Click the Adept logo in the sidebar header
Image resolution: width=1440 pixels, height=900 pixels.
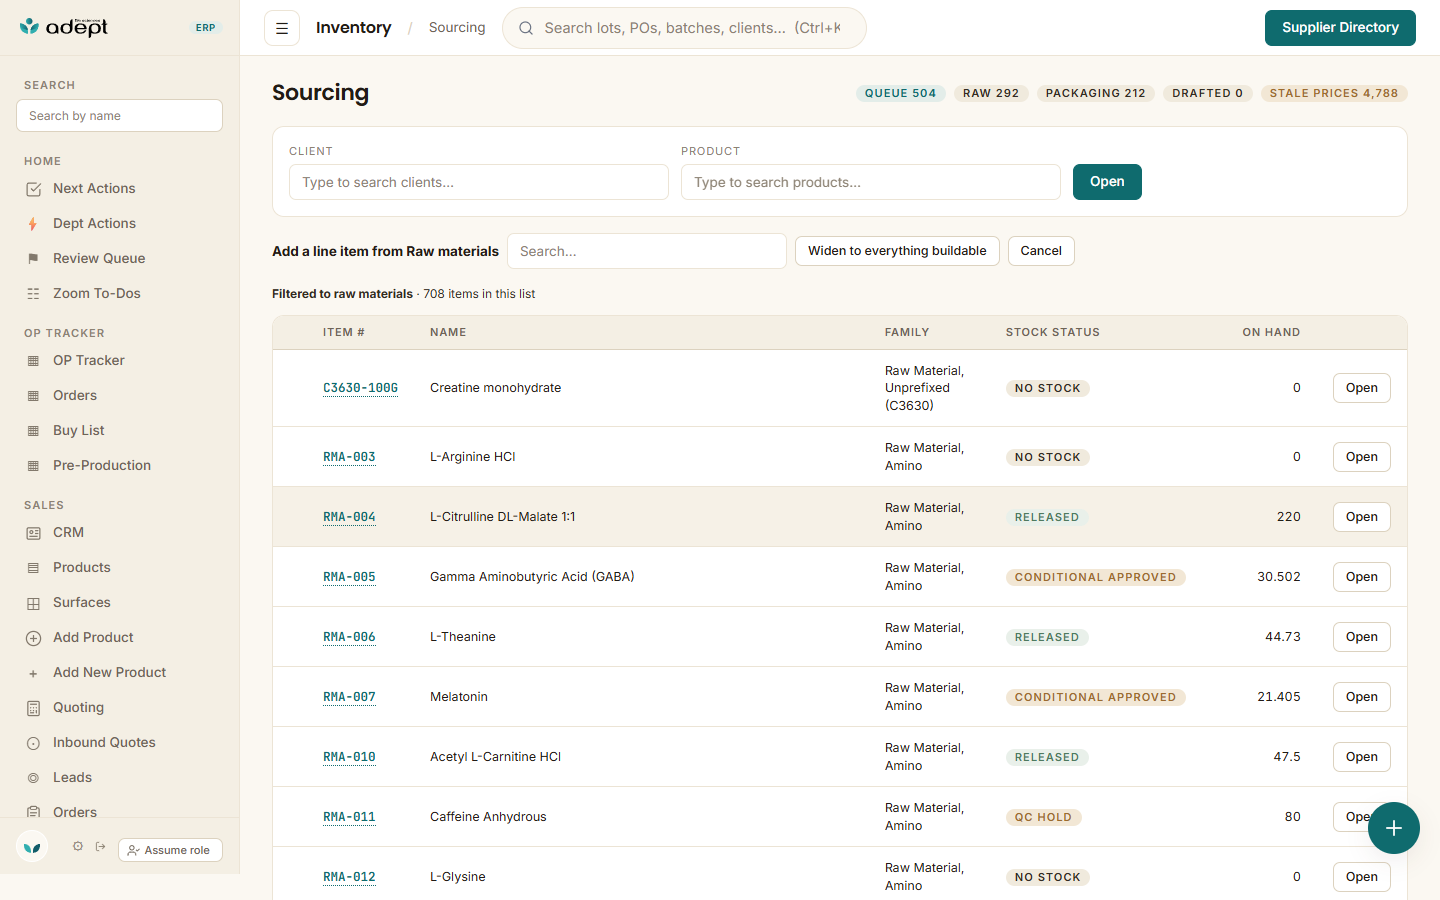point(64,27)
